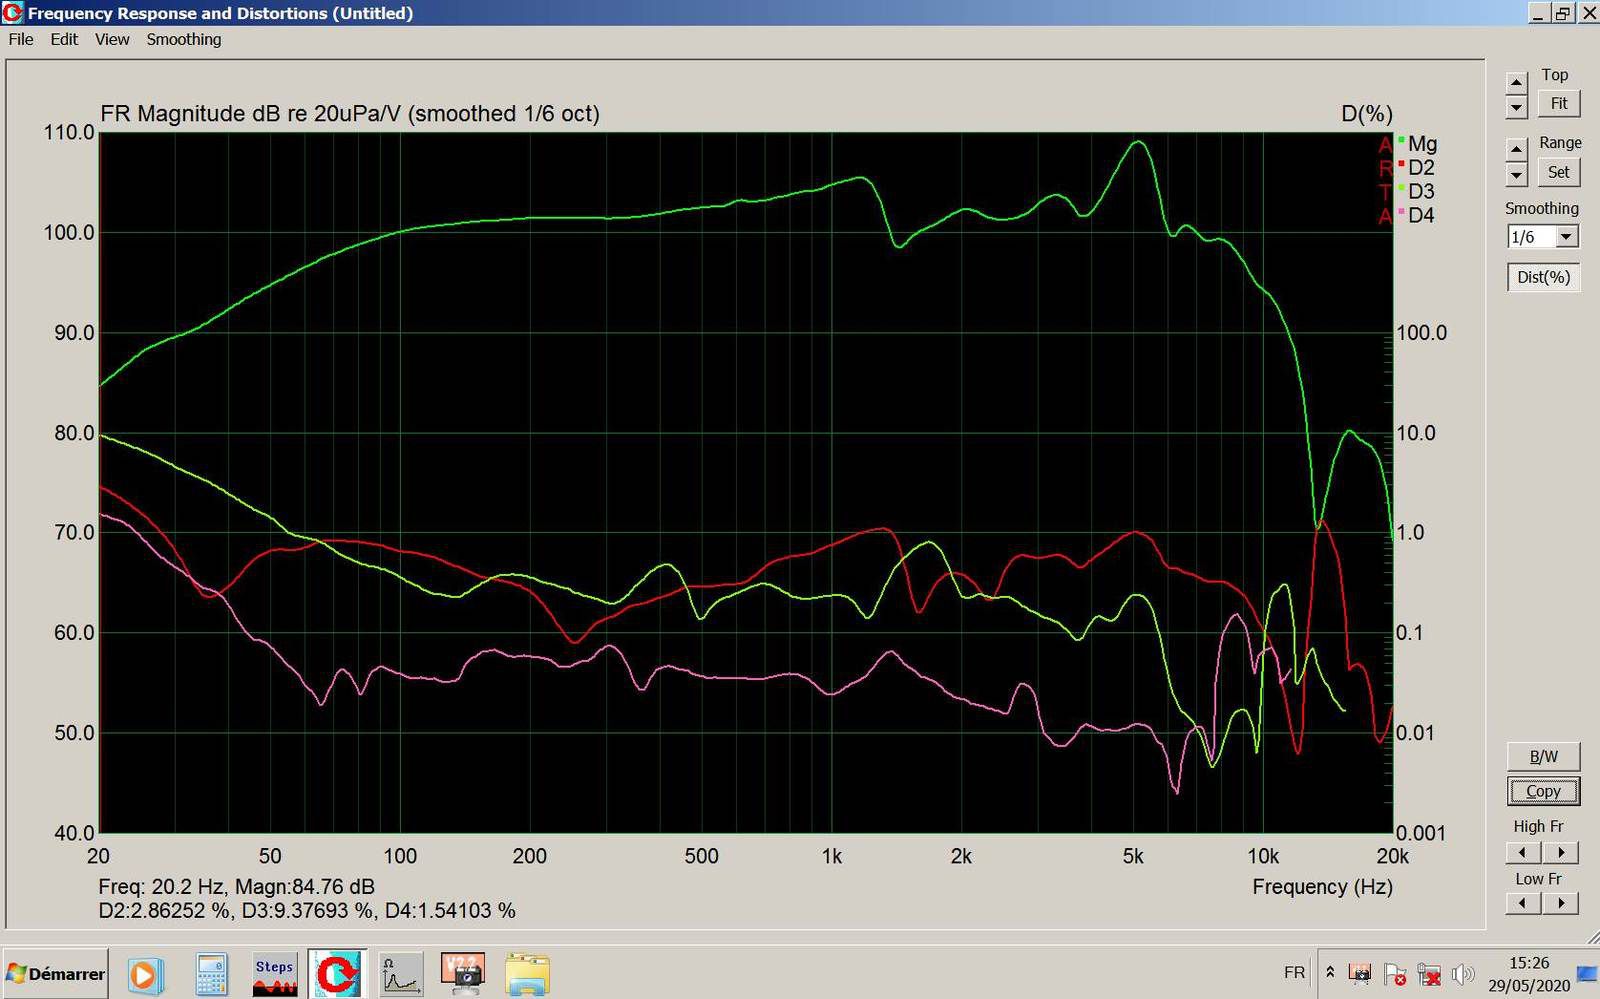Click the D3:9.37693 % readout text
This screenshot has width=1600, height=999.
tap(308, 911)
